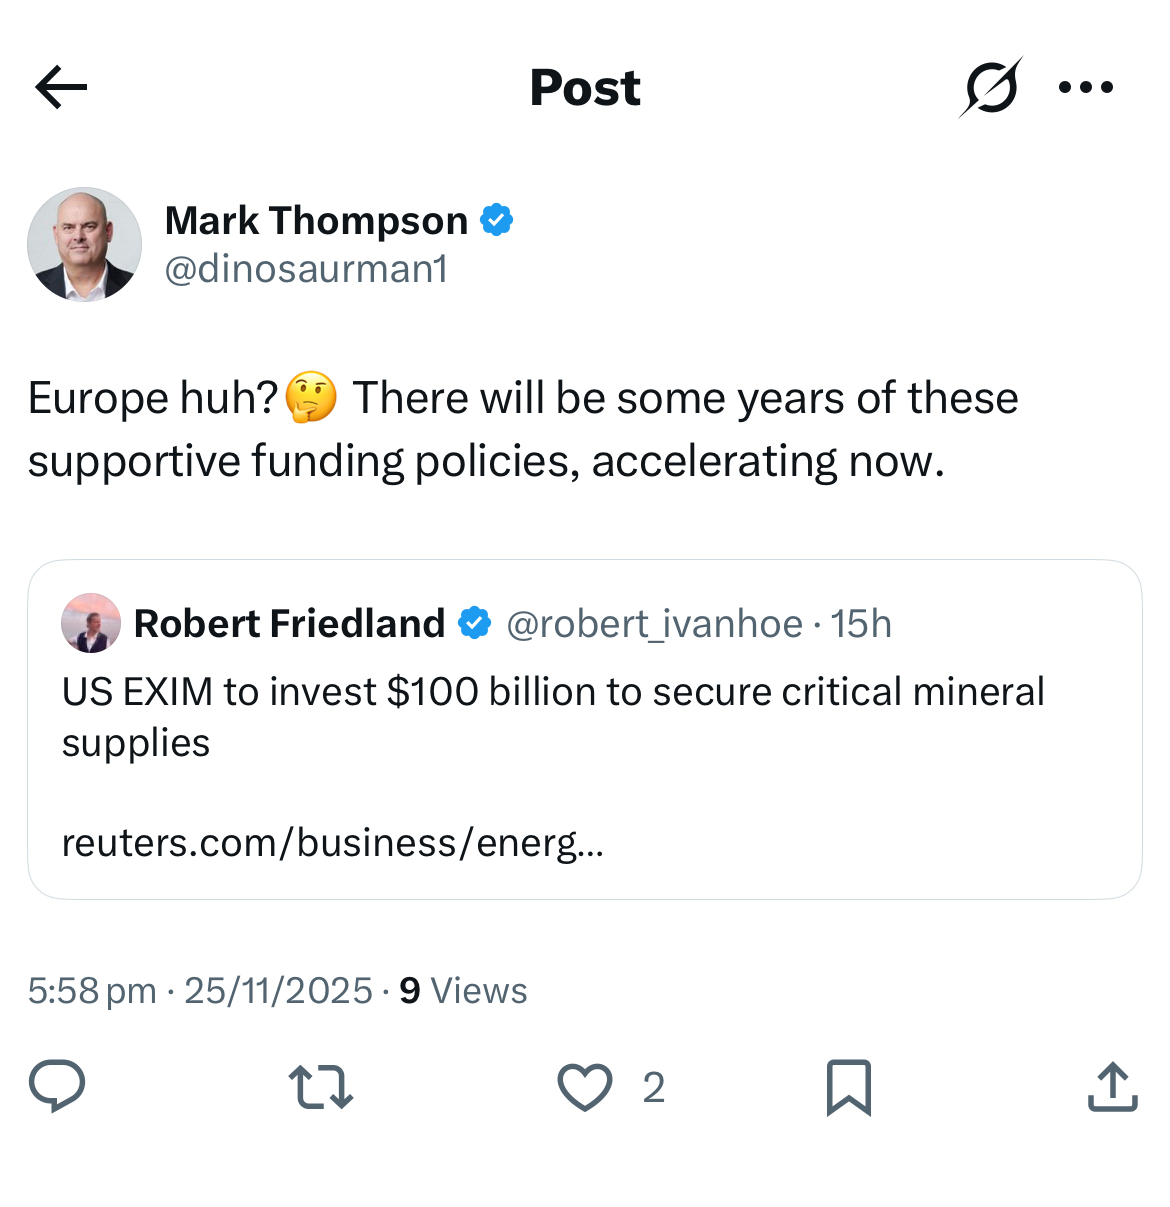Screen dimensions: 1170x1207
Task: Tap the @robert_ivanhoe handle
Action: pyautogui.click(x=654, y=624)
